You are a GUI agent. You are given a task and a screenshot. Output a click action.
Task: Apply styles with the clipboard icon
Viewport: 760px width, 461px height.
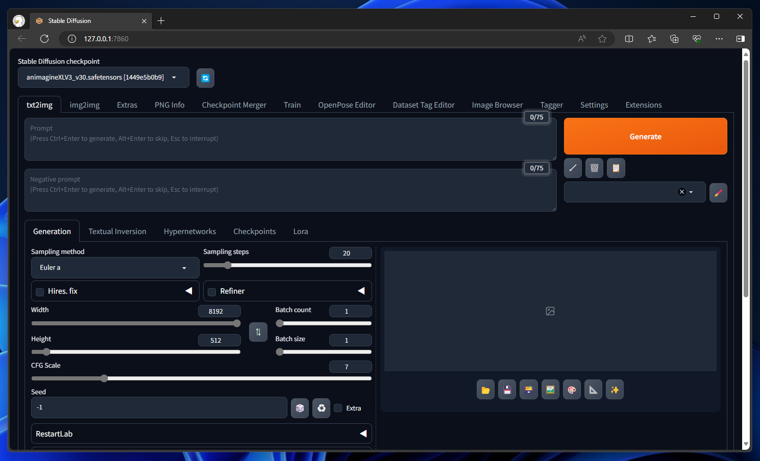tap(616, 168)
